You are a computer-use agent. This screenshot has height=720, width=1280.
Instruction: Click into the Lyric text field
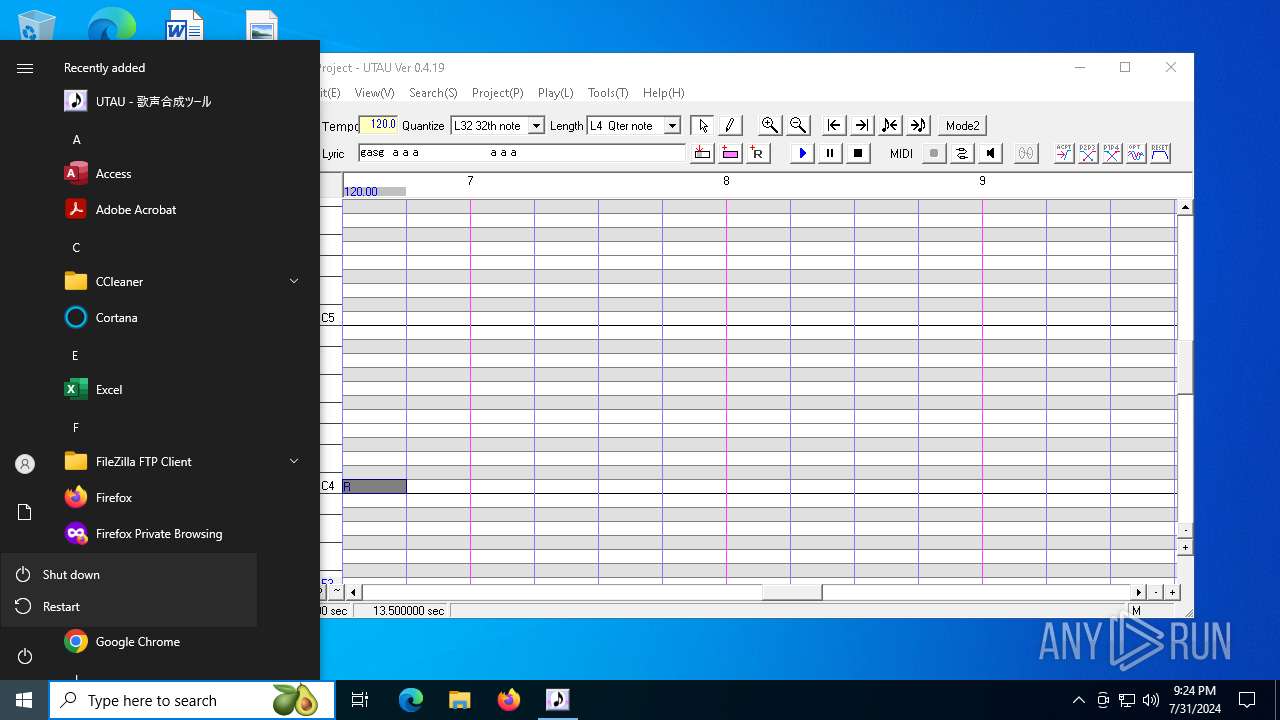coord(521,153)
